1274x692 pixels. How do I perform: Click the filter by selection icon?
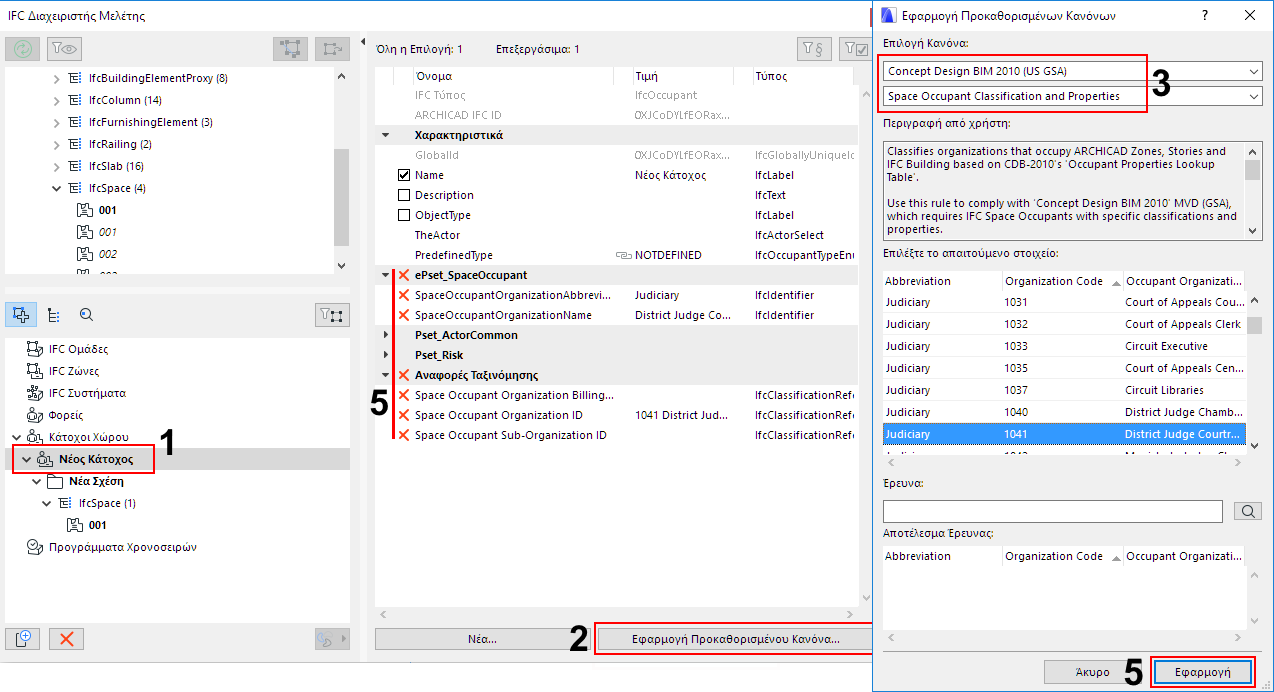pyautogui.click(x=332, y=315)
